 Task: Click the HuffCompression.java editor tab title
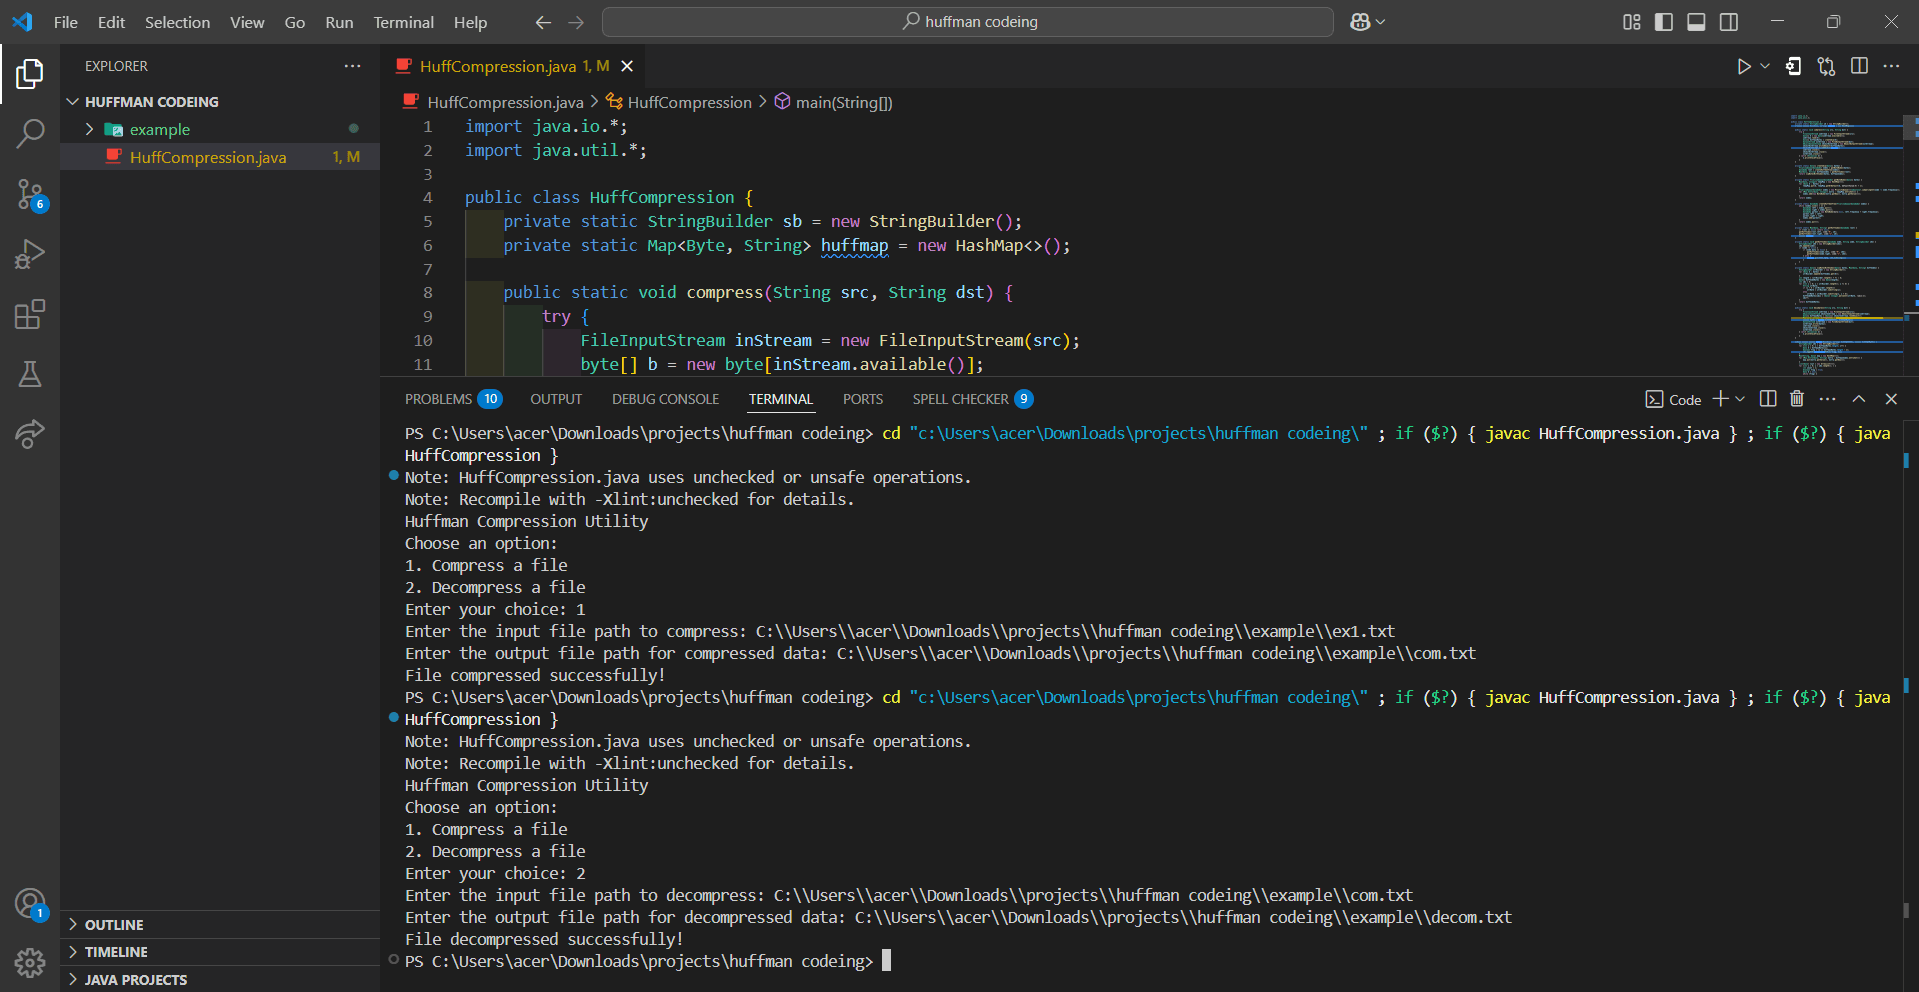pos(498,66)
